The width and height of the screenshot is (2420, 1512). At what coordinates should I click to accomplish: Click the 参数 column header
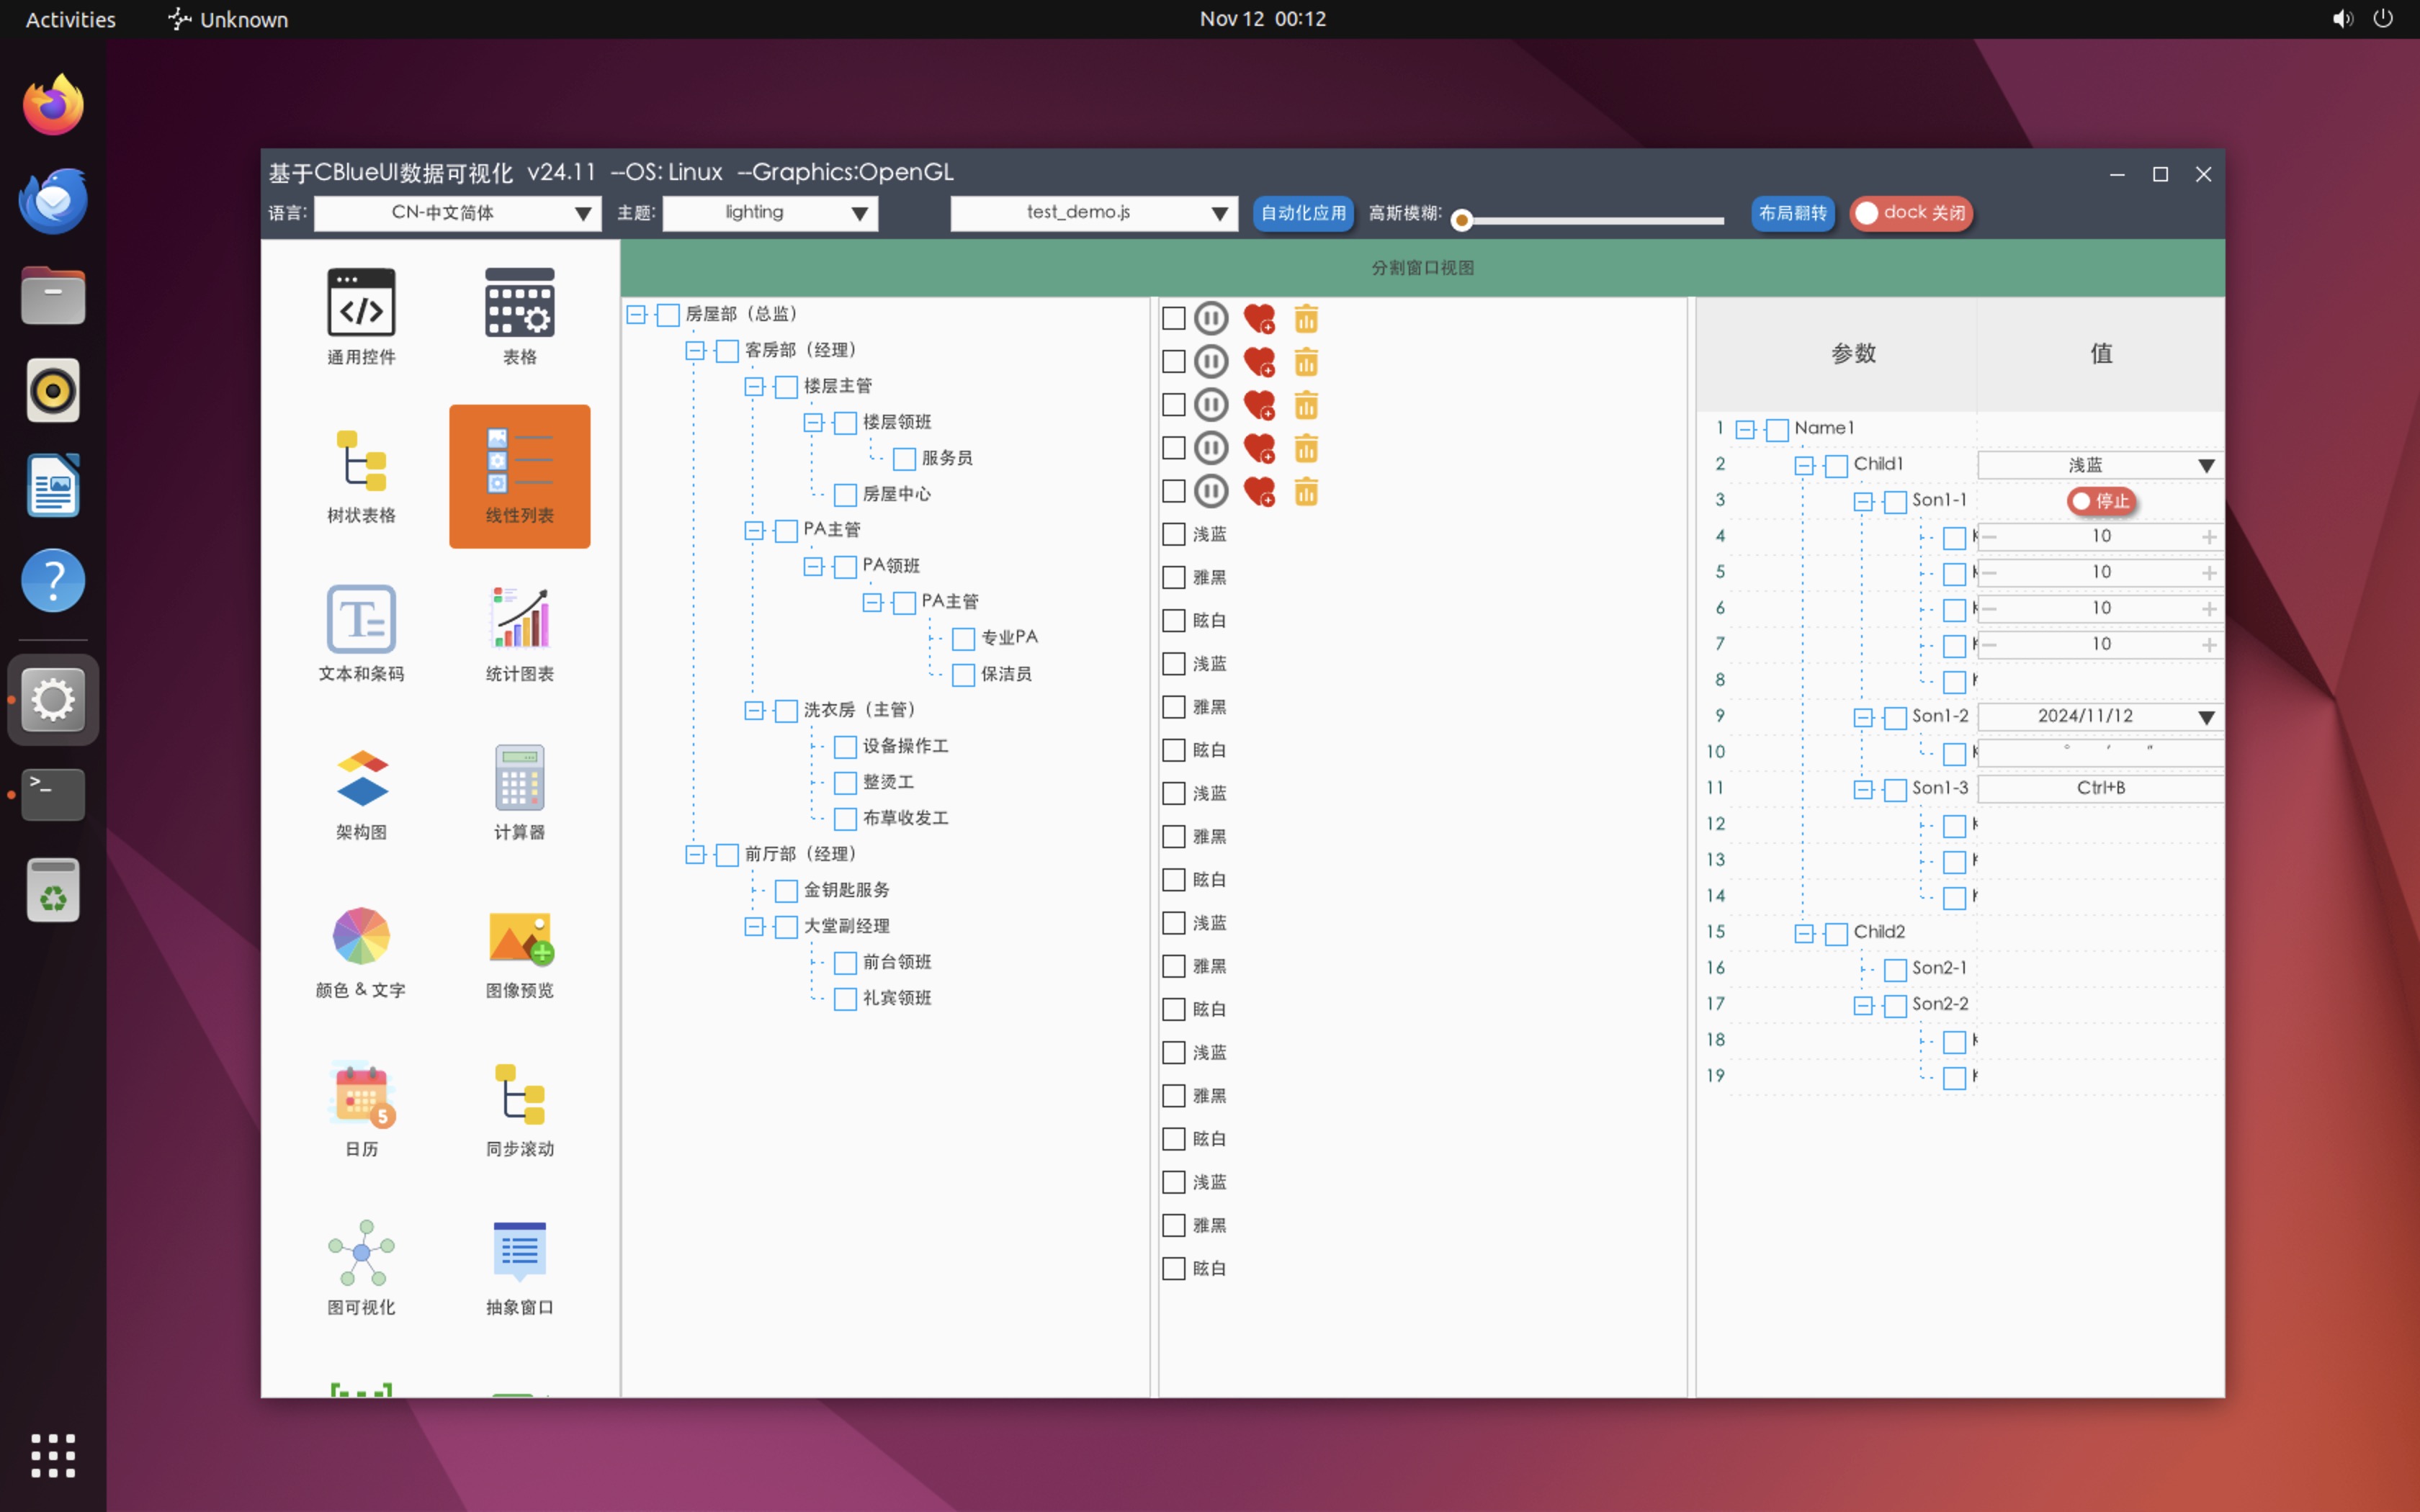pyautogui.click(x=1853, y=354)
